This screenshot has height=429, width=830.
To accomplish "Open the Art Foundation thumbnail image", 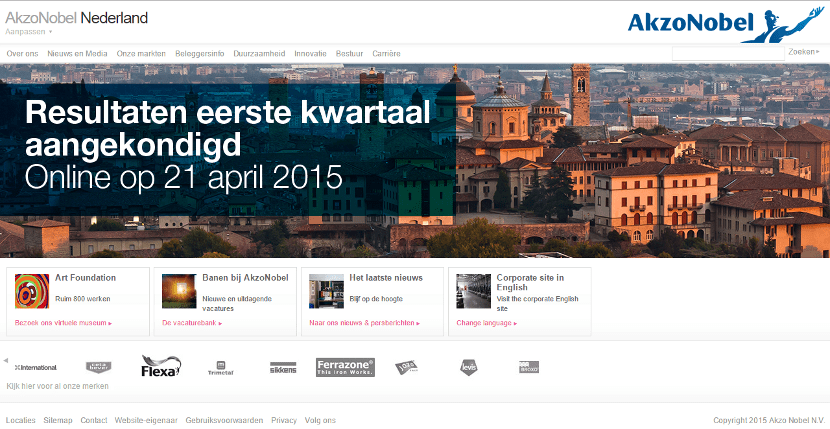I will coord(32,291).
